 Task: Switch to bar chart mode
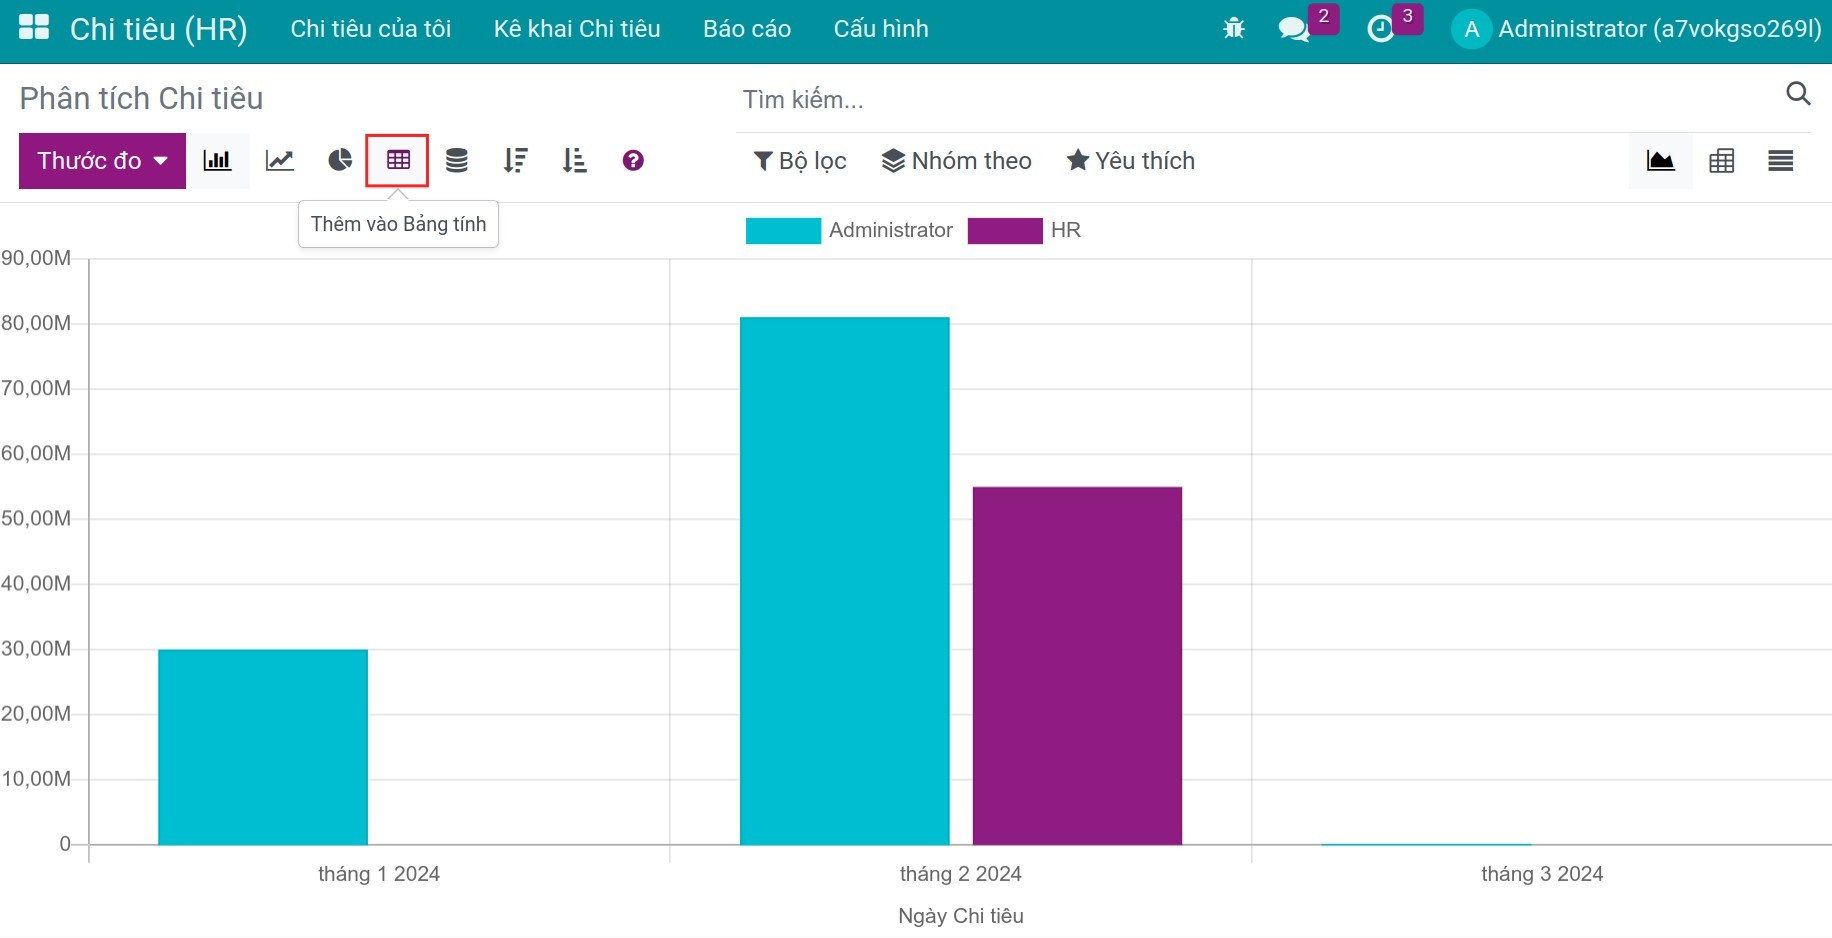point(217,160)
